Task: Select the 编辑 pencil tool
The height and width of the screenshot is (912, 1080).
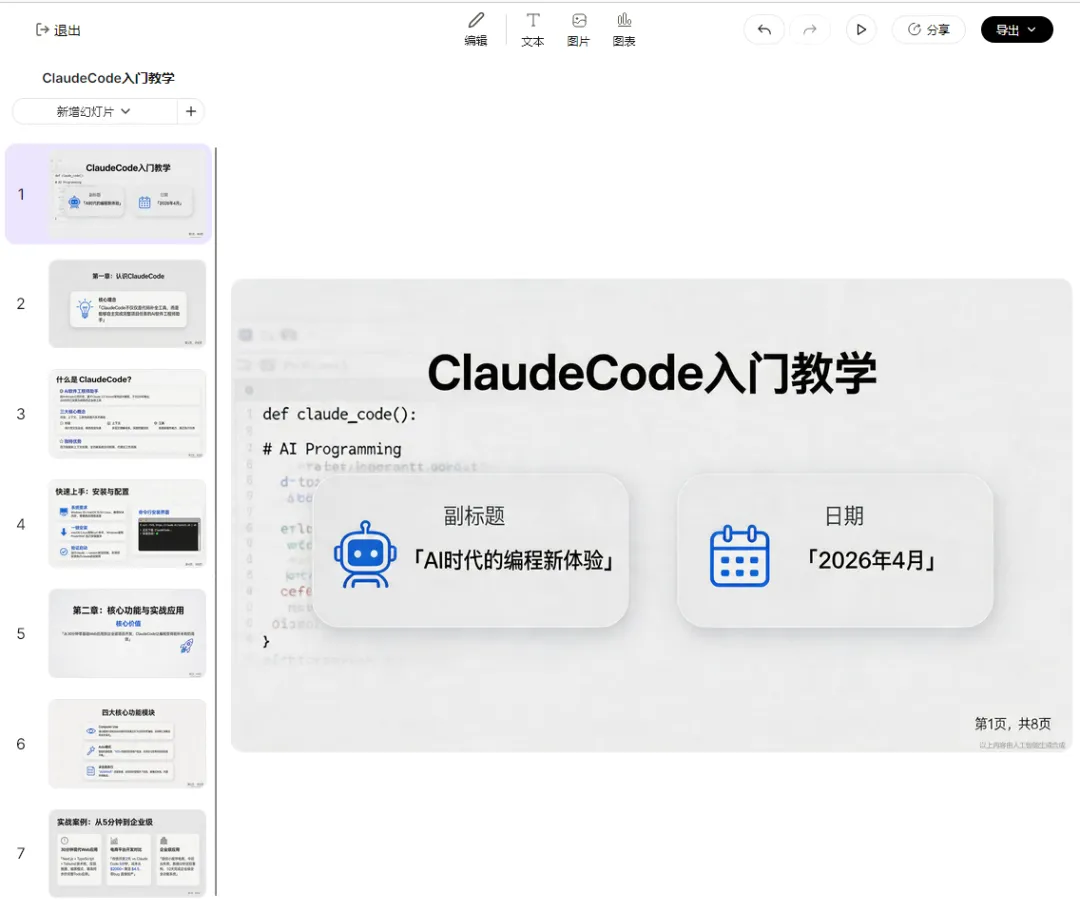Action: coord(475,30)
